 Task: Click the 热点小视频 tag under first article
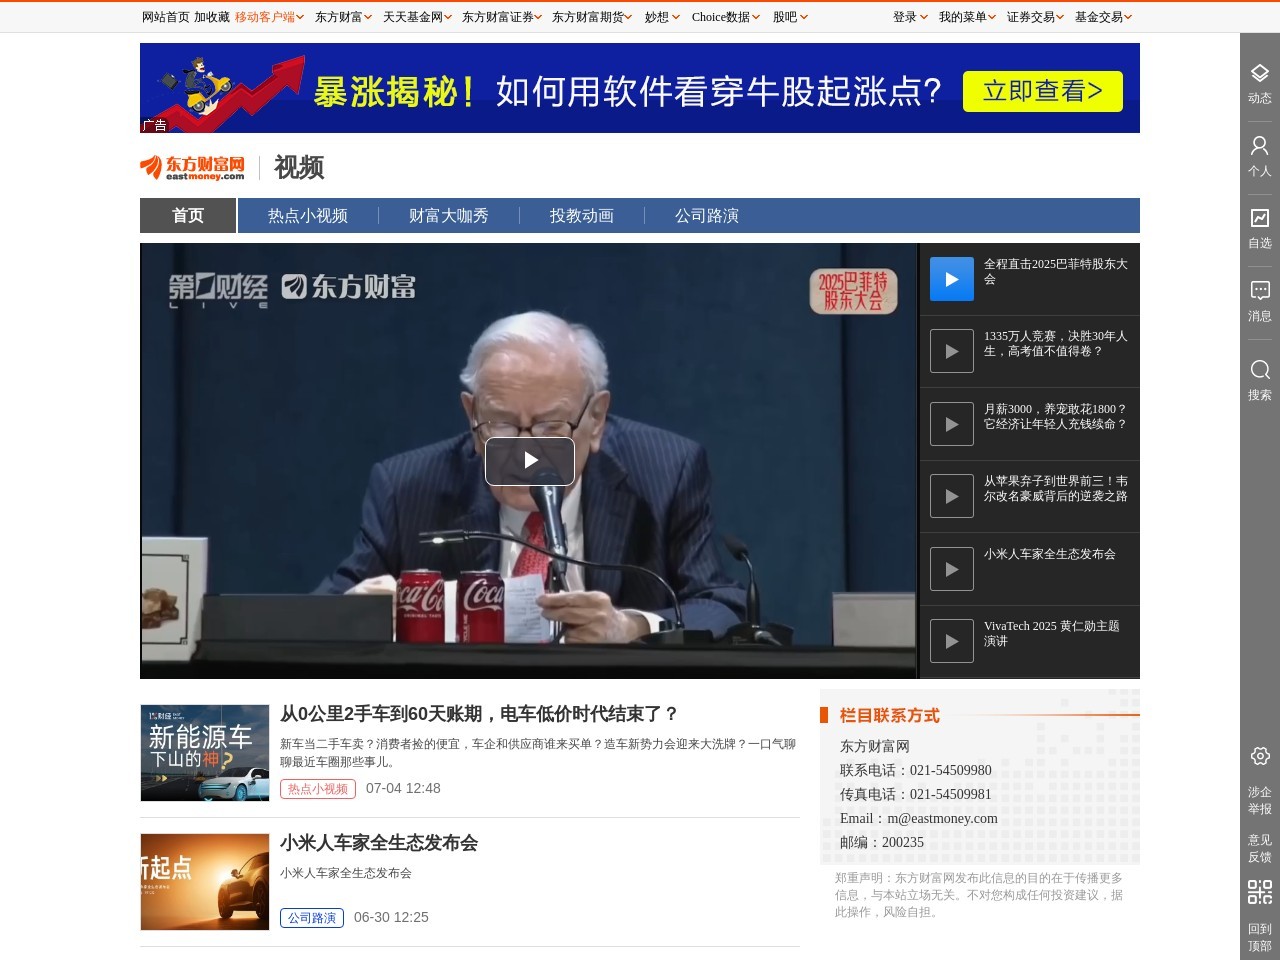pos(318,789)
